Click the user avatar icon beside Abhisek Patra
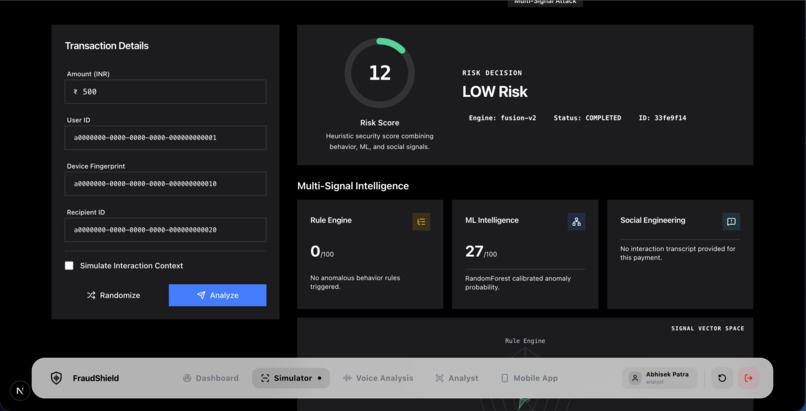Viewport: 806px width, 411px height. click(x=635, y=378)
